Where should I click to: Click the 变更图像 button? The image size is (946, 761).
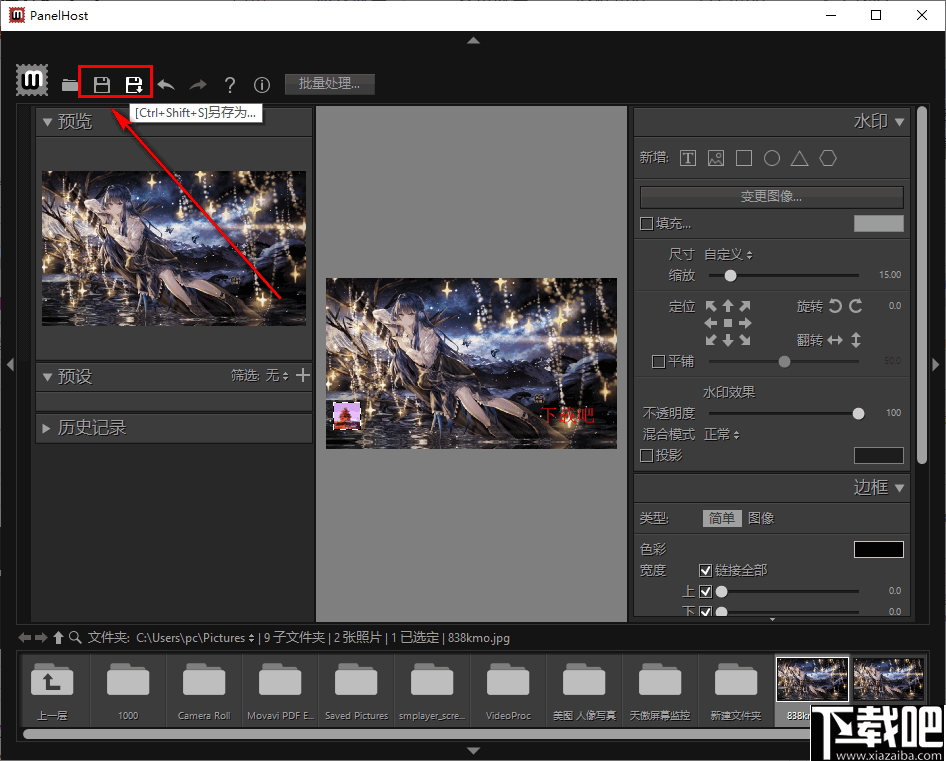(x=772, y=196)
